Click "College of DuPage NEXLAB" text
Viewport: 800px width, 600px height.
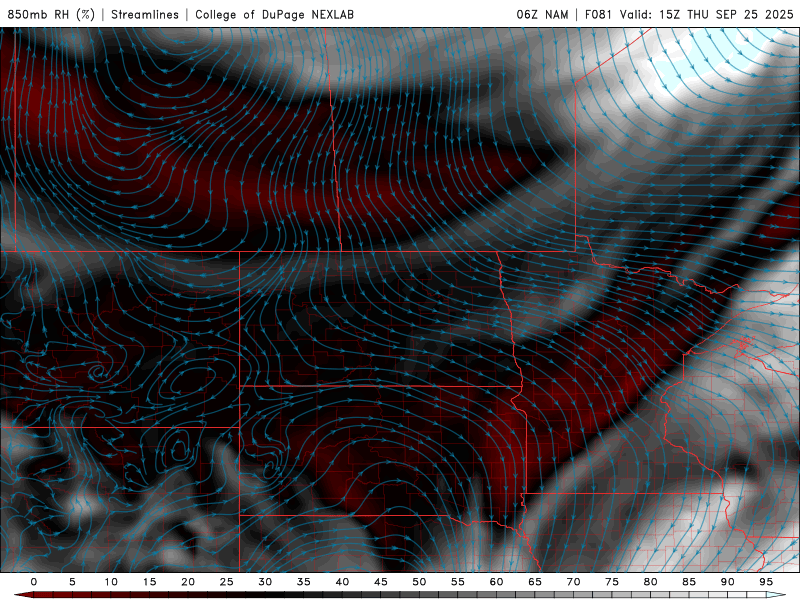pos(274,14)
